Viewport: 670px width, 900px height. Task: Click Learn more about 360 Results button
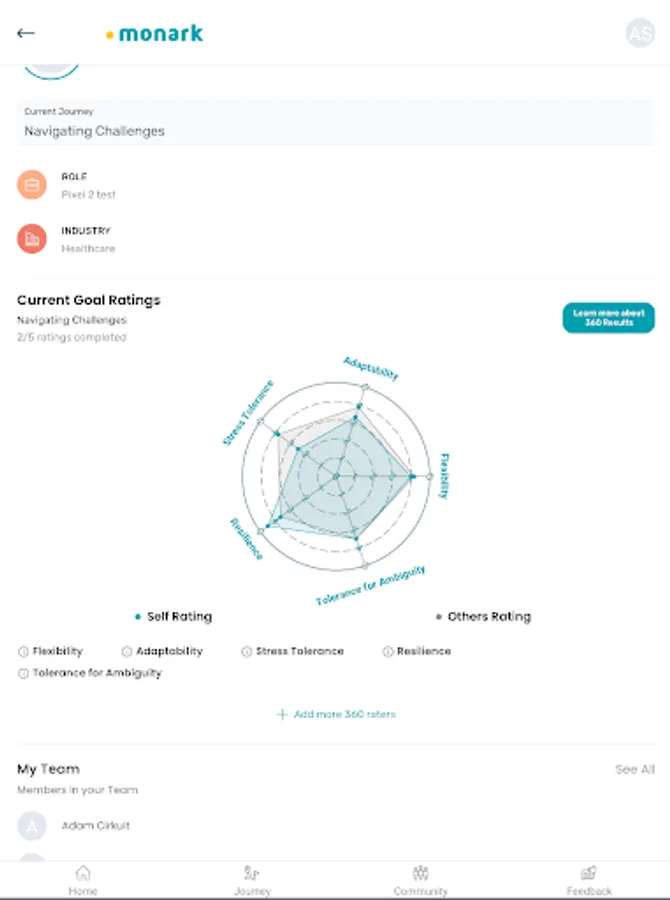(x=608, y=318)
